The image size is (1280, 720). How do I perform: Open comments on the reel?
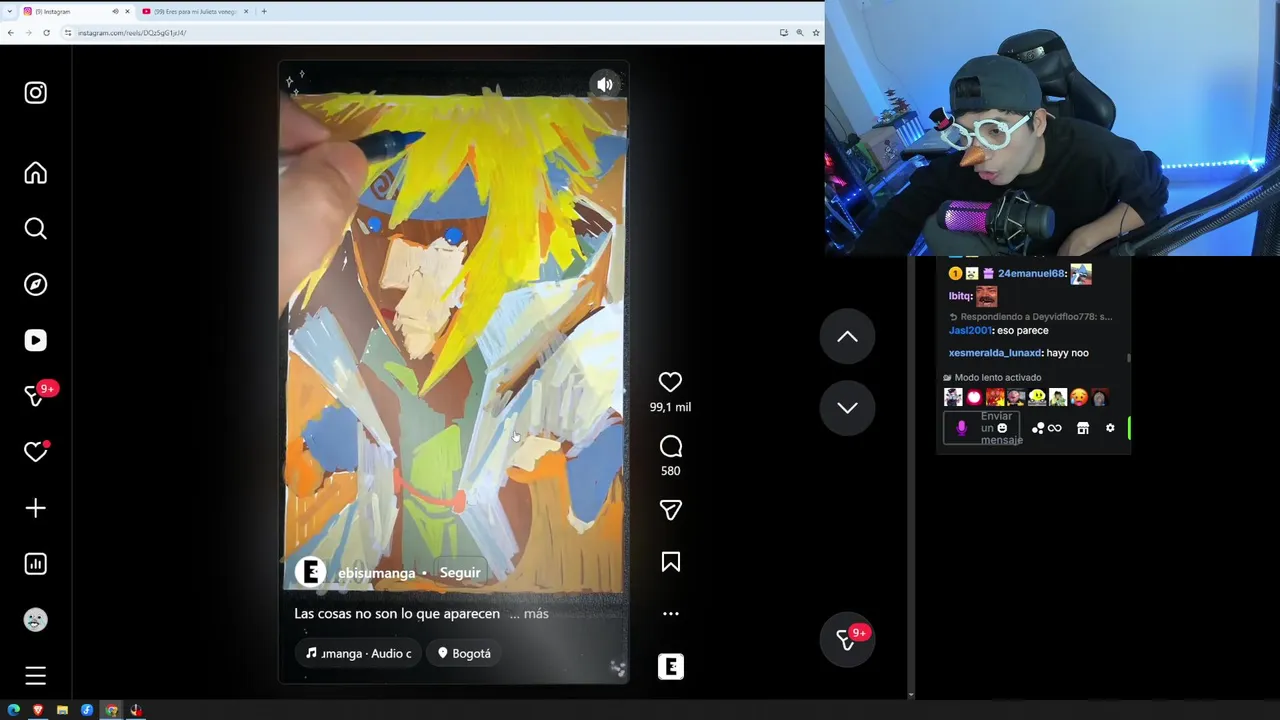click(x=670, y=446)
